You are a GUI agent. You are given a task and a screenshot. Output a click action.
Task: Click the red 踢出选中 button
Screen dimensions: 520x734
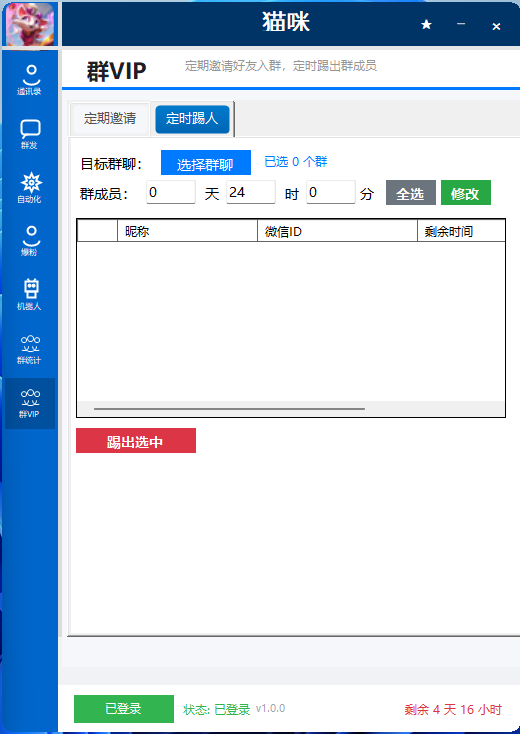(x=136, y=440)
